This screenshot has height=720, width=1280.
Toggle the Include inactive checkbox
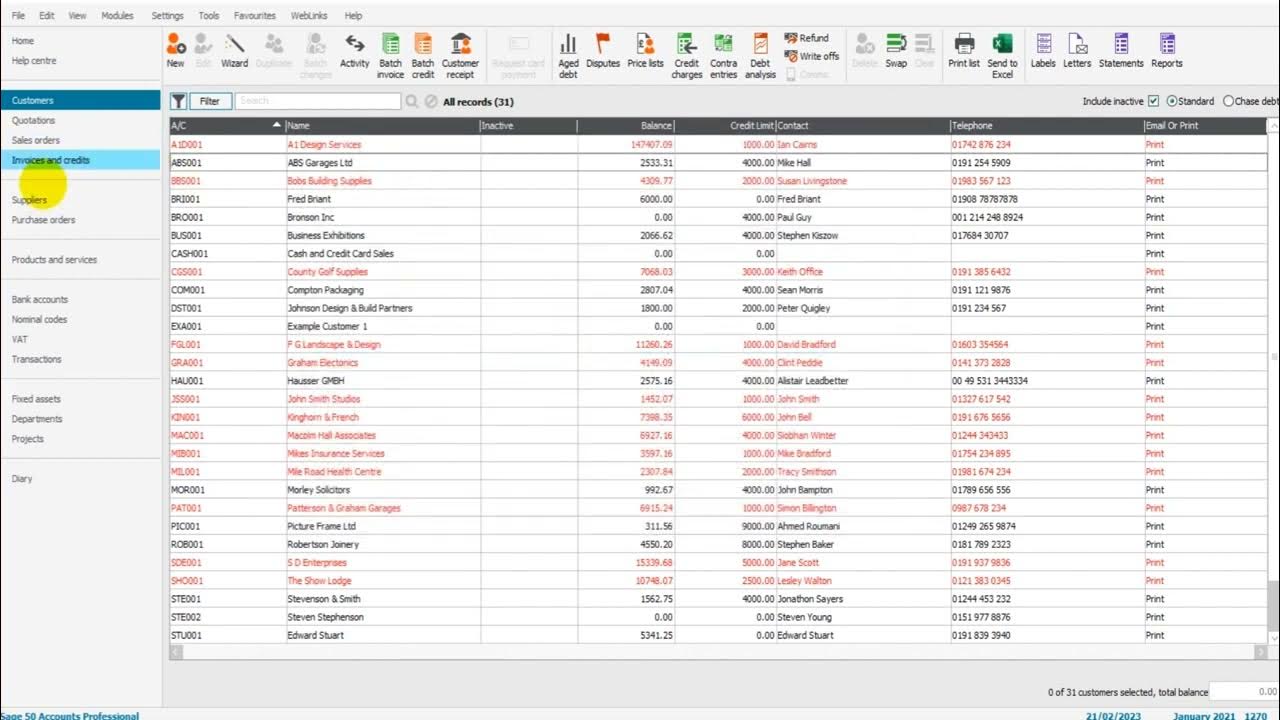pyautogui.click(x=1154, y=101)
